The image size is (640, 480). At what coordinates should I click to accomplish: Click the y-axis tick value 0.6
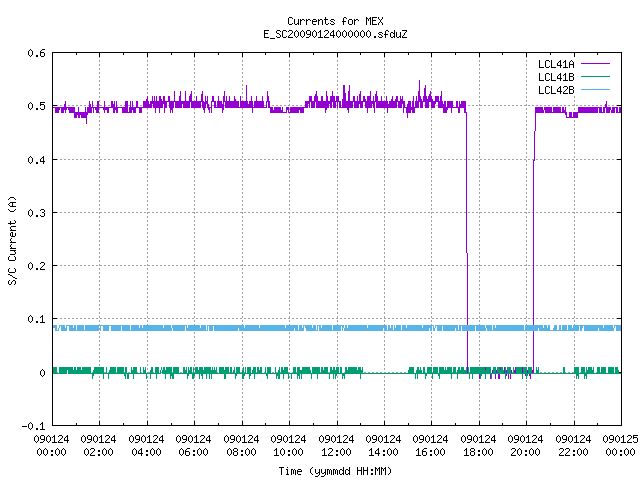pos(36,53)
